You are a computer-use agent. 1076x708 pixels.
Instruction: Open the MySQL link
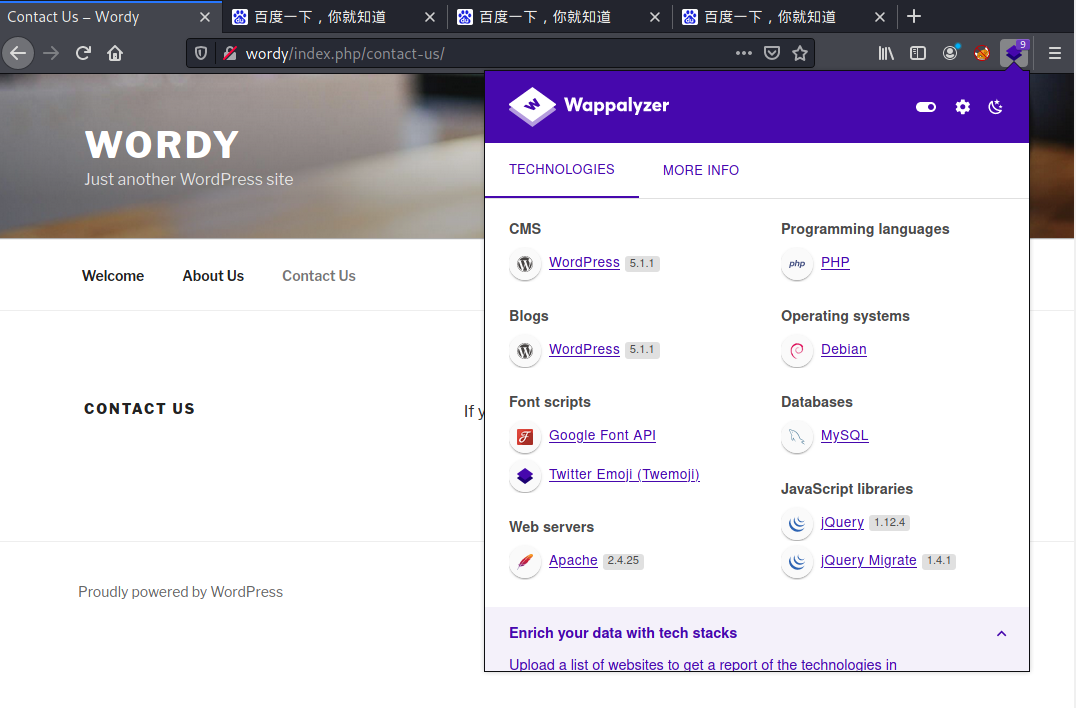click(x=844, y=436)
